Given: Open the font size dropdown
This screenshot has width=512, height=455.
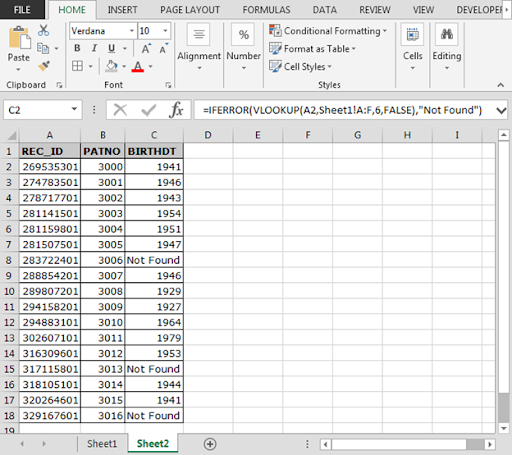Looking at the screenshot, I should tap(165, 31).
